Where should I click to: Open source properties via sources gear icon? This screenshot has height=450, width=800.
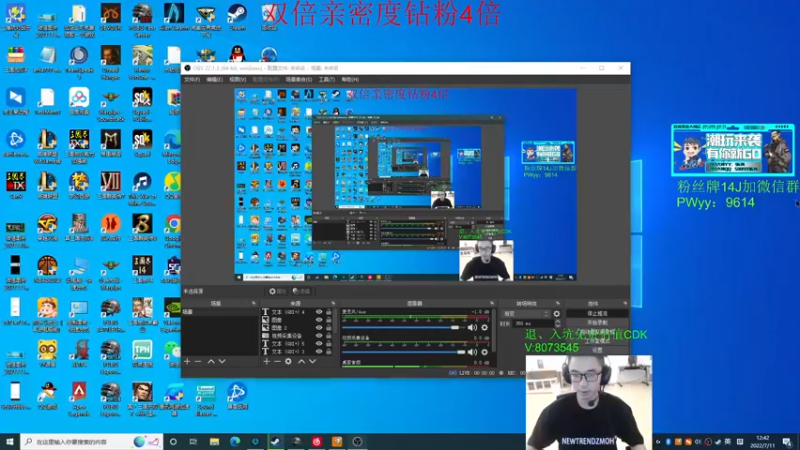pos(288,362)
